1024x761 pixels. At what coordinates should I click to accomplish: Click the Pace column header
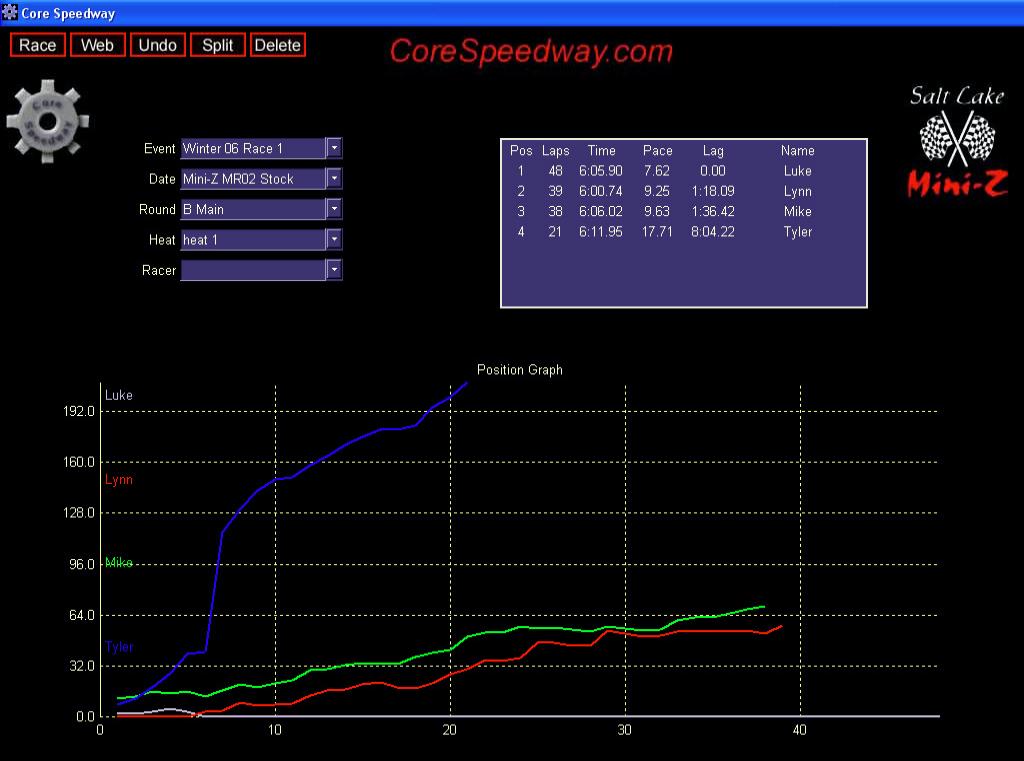(x=658, y=151)
